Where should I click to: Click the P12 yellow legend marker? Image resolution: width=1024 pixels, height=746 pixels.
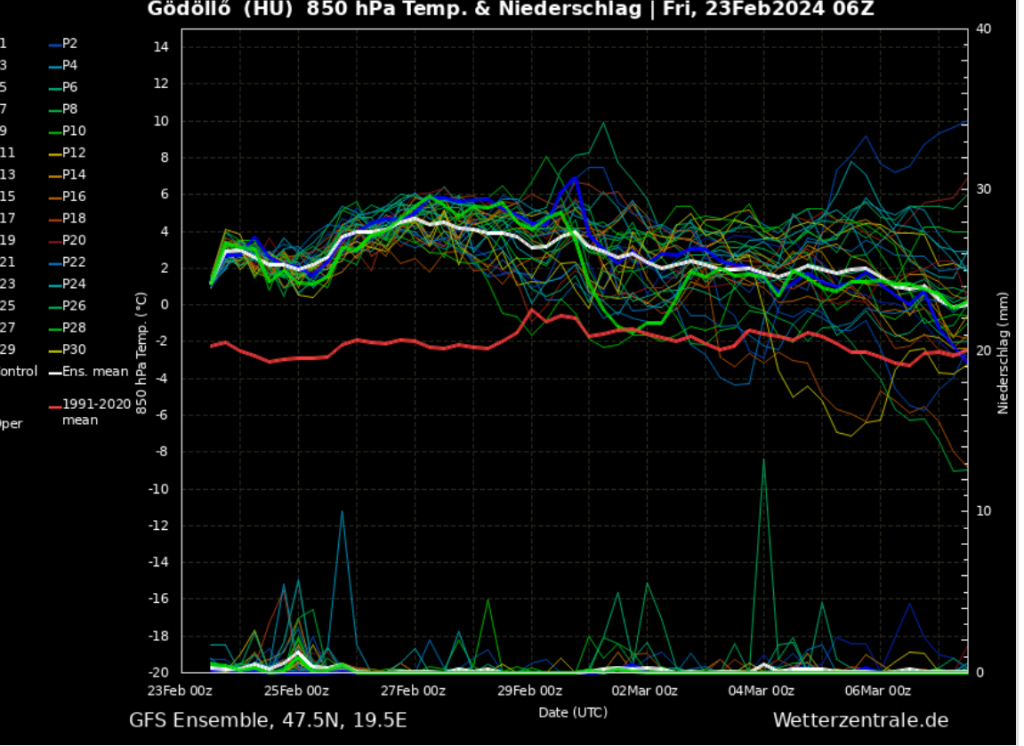[x=54, y=154]
